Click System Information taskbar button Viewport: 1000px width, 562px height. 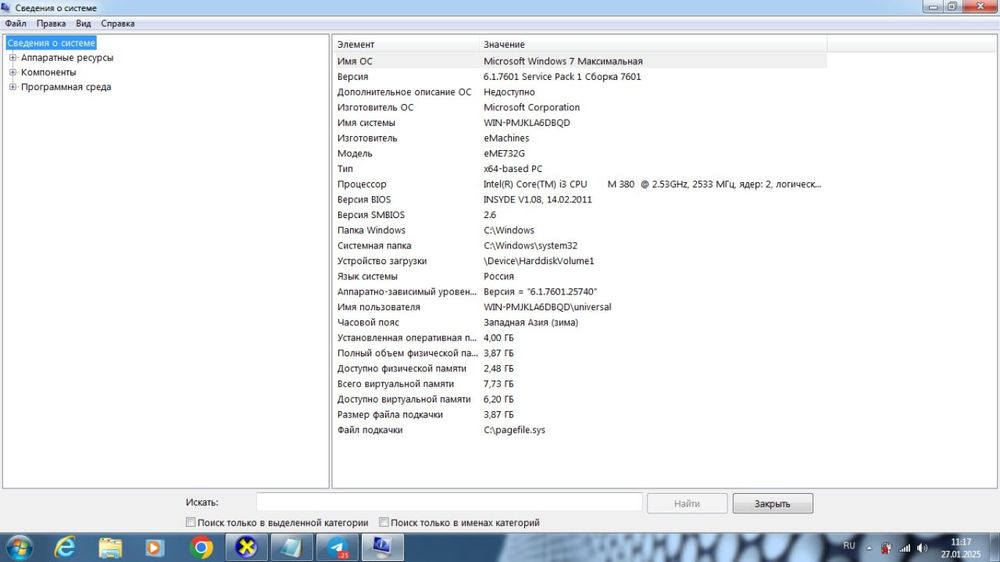[x=382, y=547]
